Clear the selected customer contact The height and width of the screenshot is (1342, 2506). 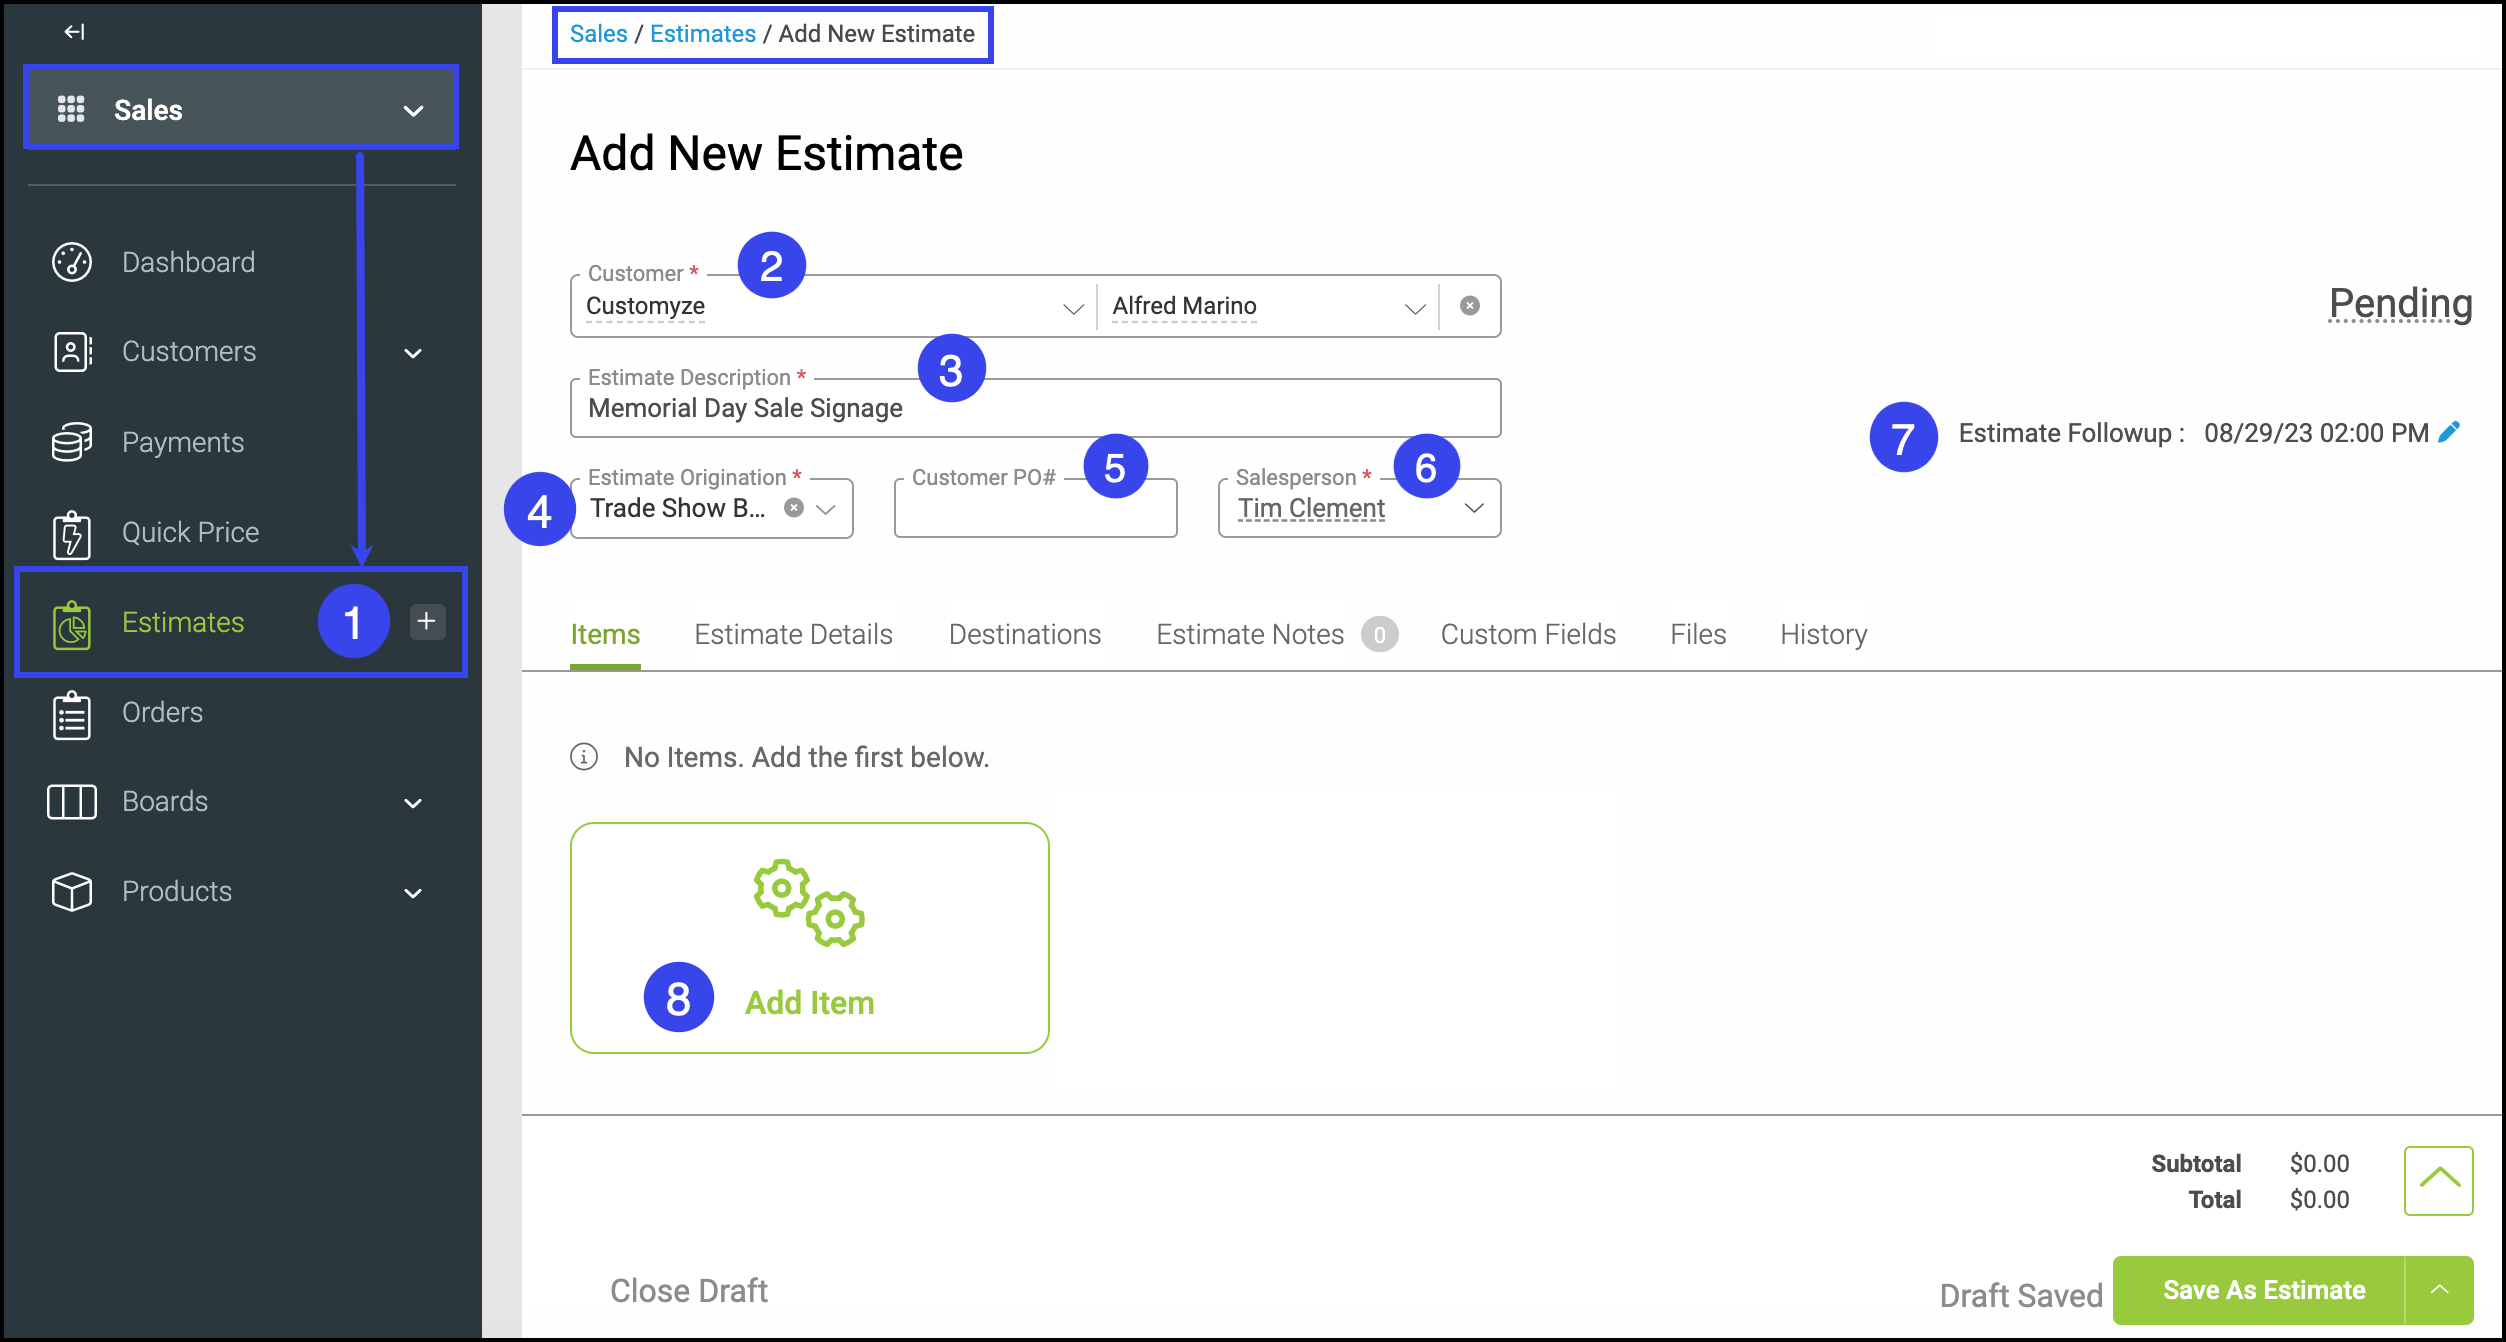pyautogui.click(x=1470, y=306)
